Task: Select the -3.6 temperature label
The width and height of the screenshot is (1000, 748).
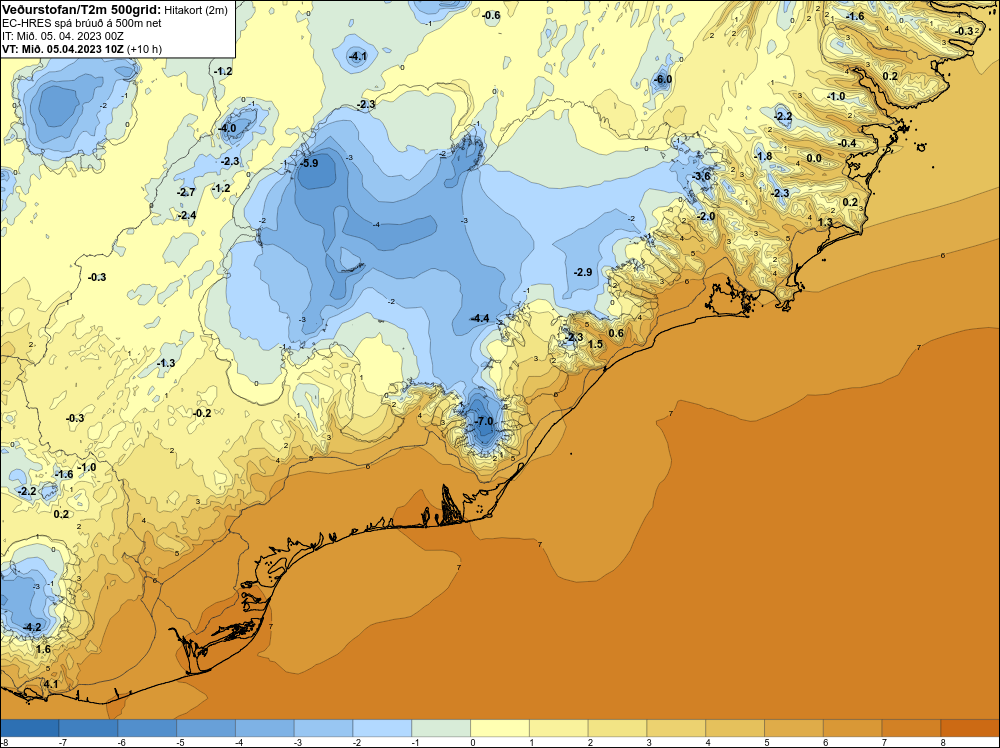Action: (701, 176)
